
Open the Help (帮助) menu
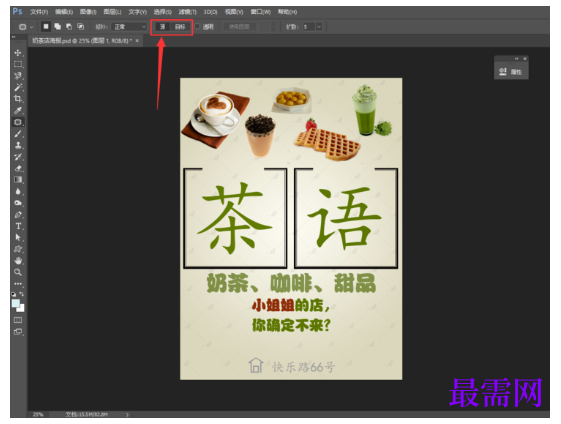[287, 12]
